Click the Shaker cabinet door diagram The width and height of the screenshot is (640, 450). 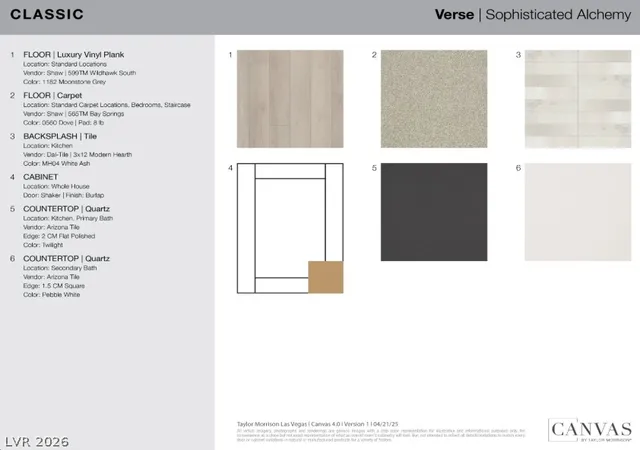click(290, 228)
